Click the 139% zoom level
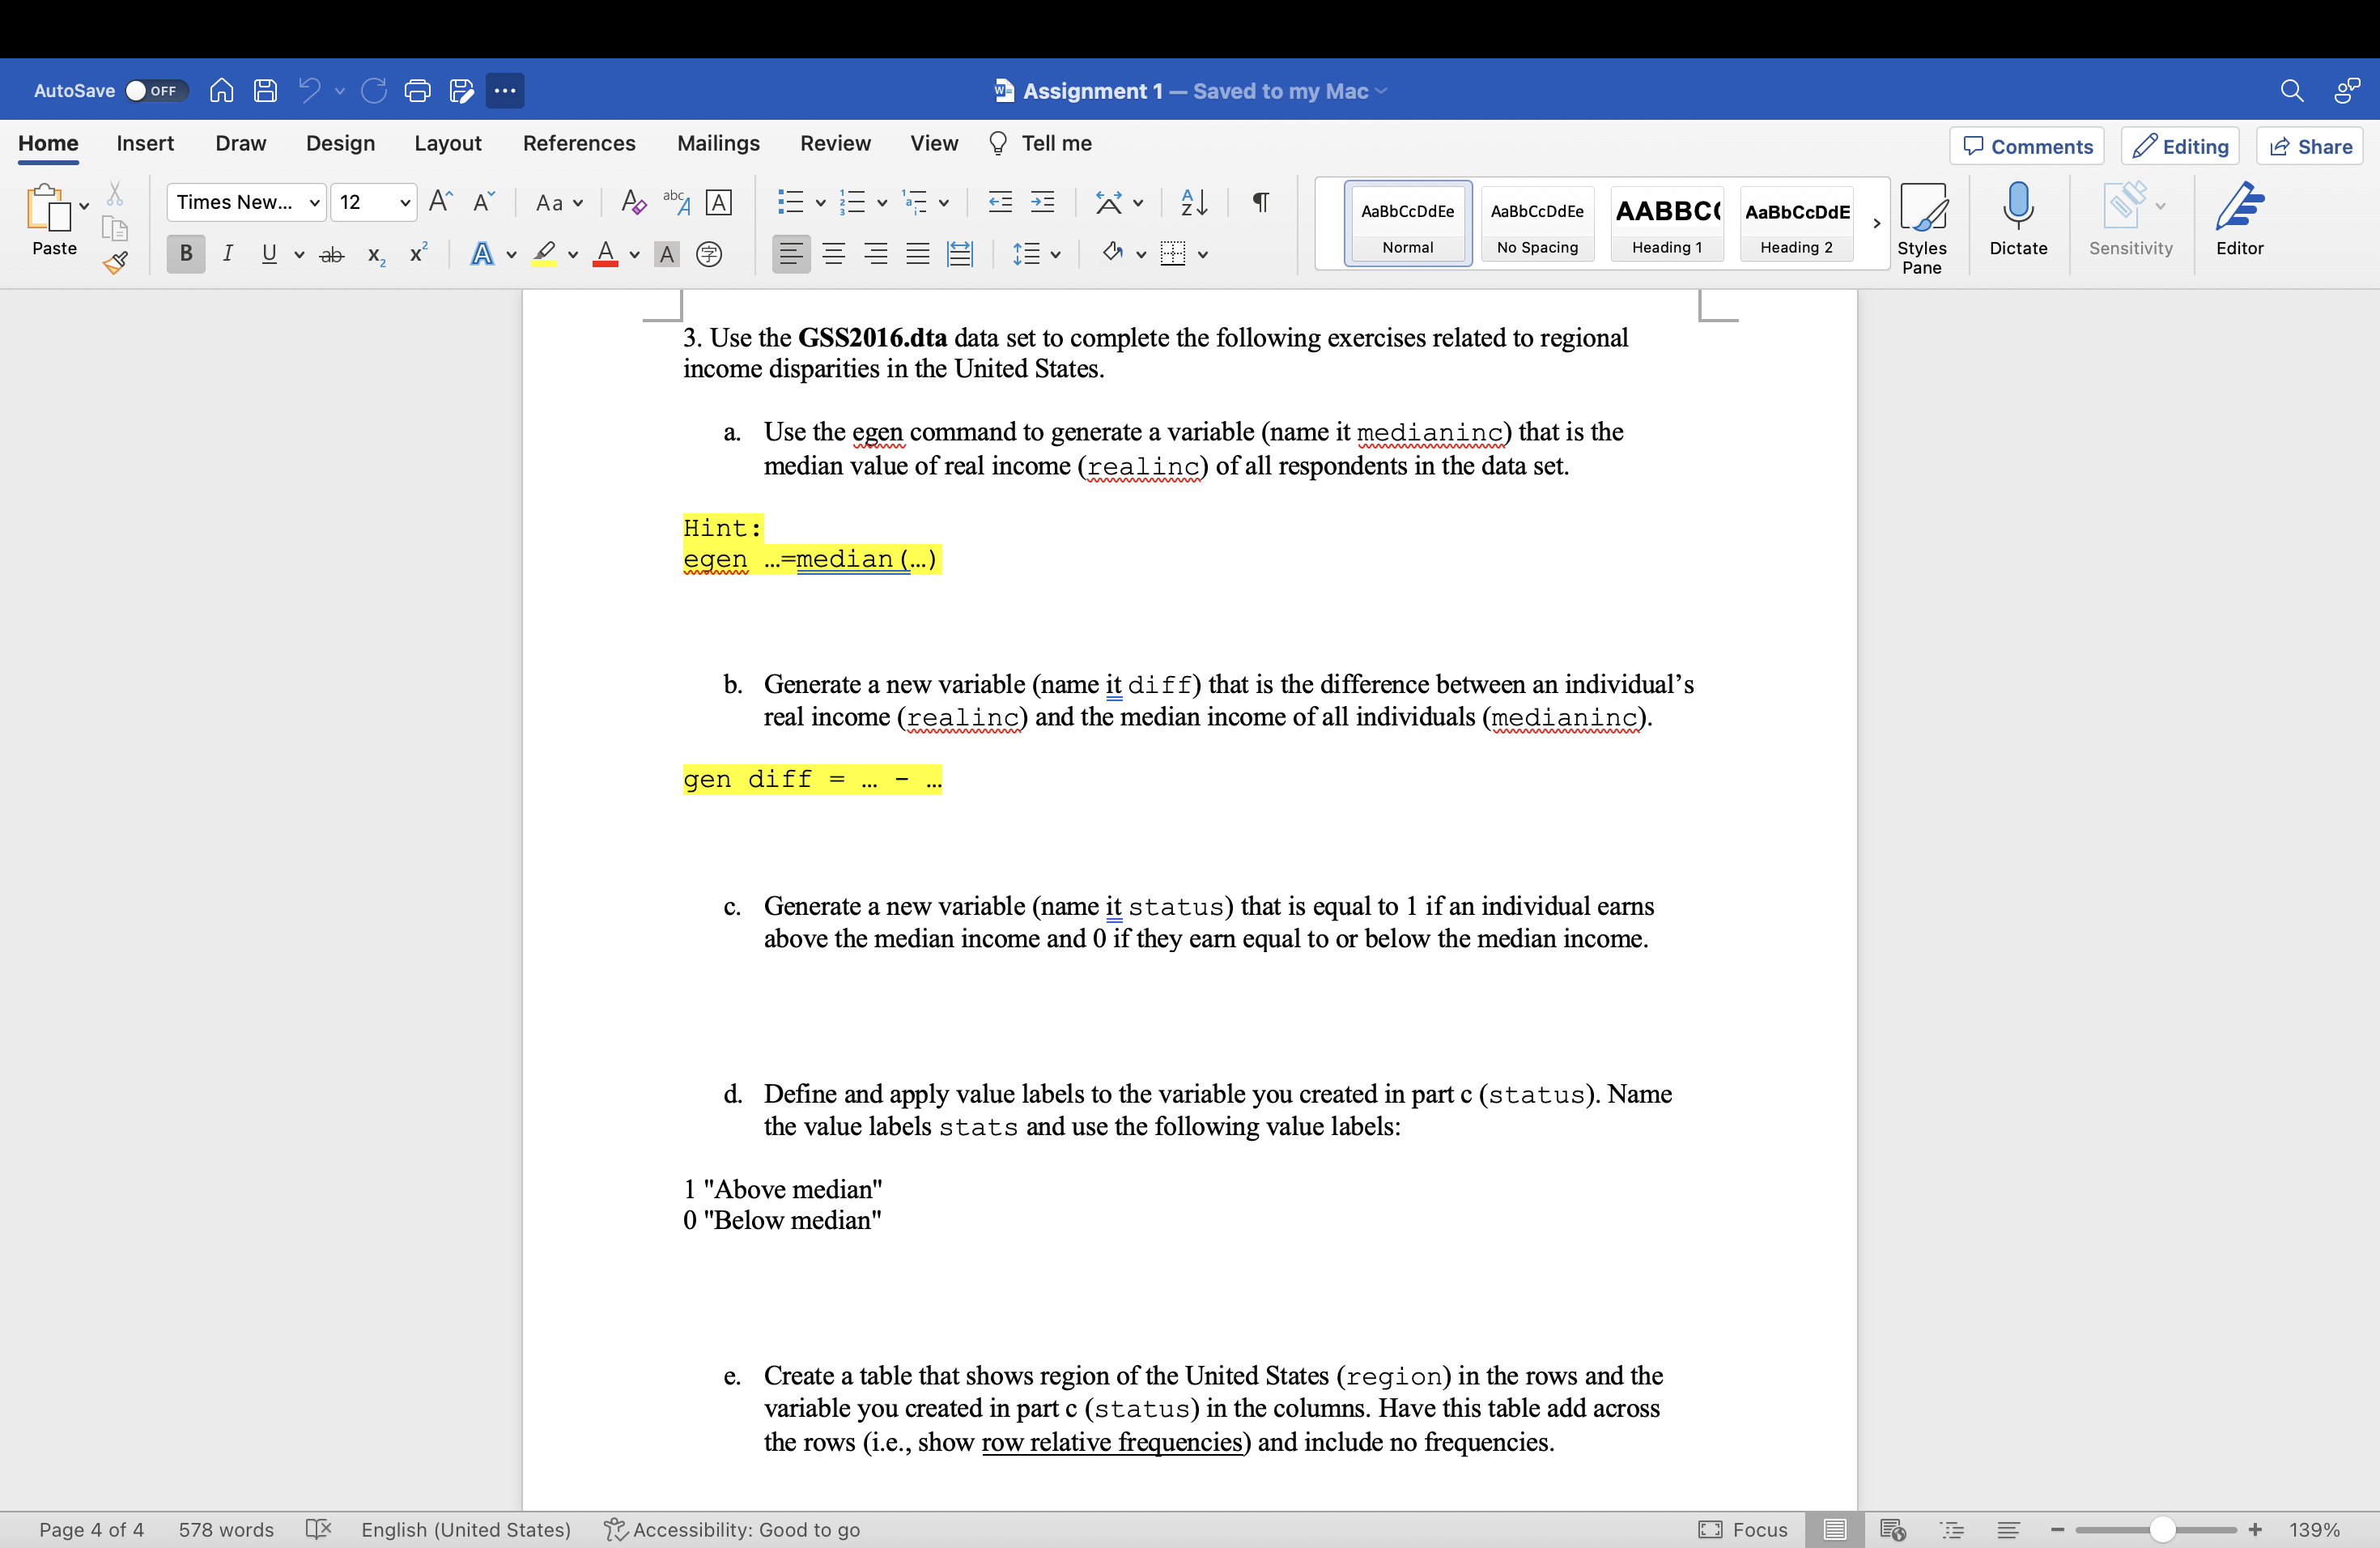Image resolution: width=2380 pixels, height=1548 pixels. tap(2314, 1529)
